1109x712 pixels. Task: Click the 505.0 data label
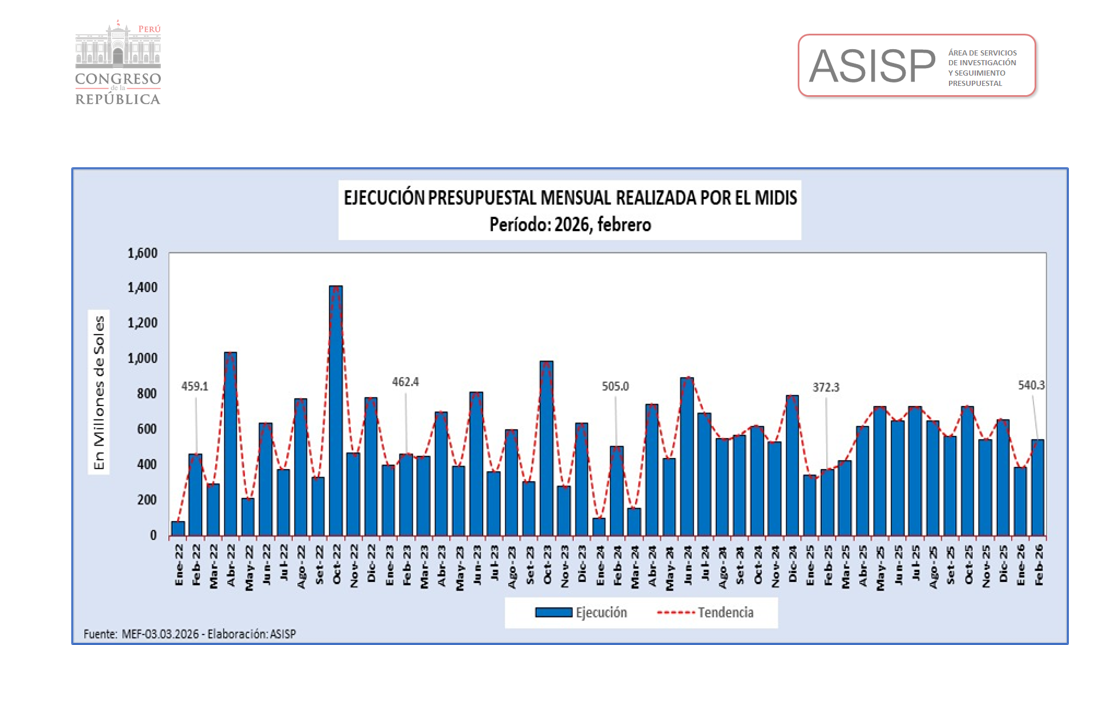(616, 386)
